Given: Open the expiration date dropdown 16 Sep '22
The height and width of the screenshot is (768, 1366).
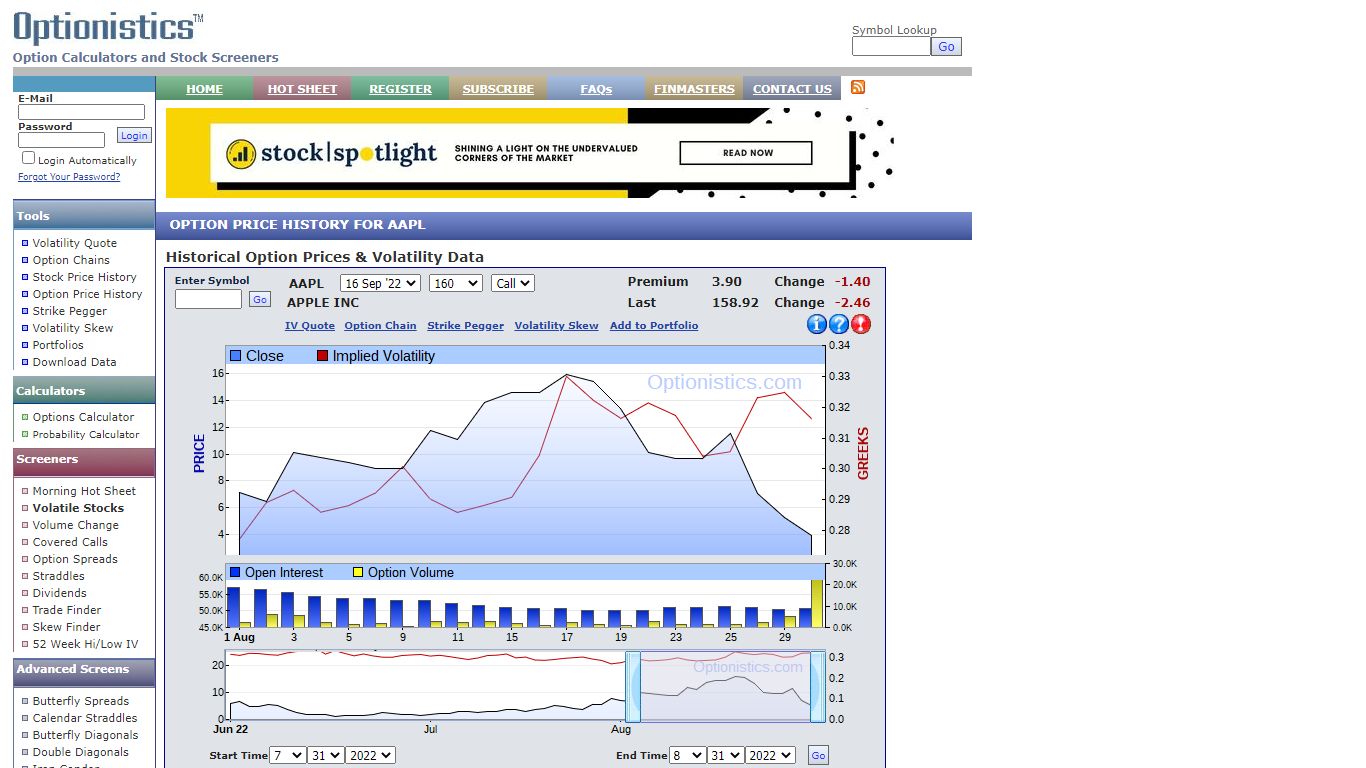Looking at the screenshot, I should click(x=380, y=283).
